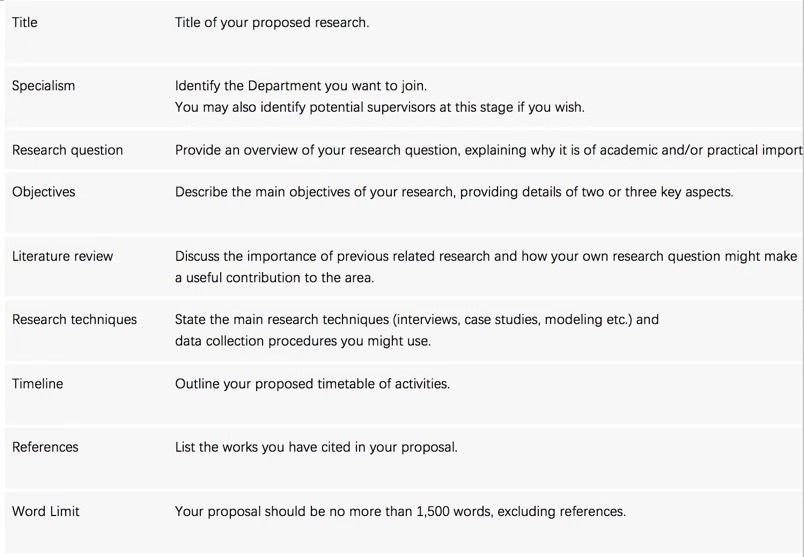
Task: Click the Title row label
Action: click(x=25, y=23)
